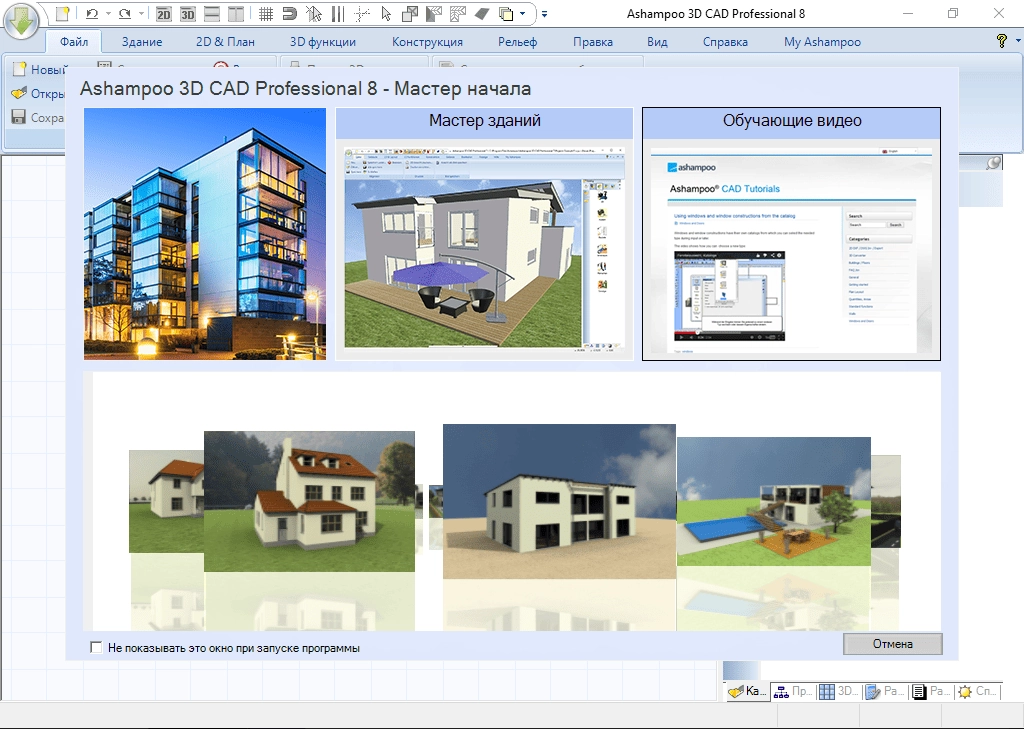The height and width of the screenshot is (729, 1024).
Task: Open the Мастер зданий wizard tile
Action: (485, 234)
